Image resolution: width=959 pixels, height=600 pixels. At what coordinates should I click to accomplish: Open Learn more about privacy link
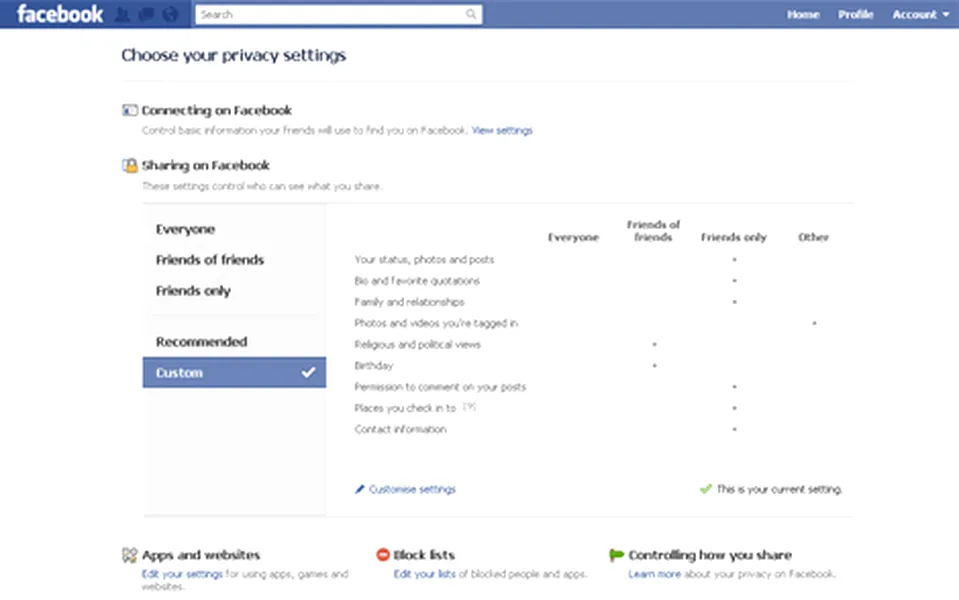(x=654, y=575)
